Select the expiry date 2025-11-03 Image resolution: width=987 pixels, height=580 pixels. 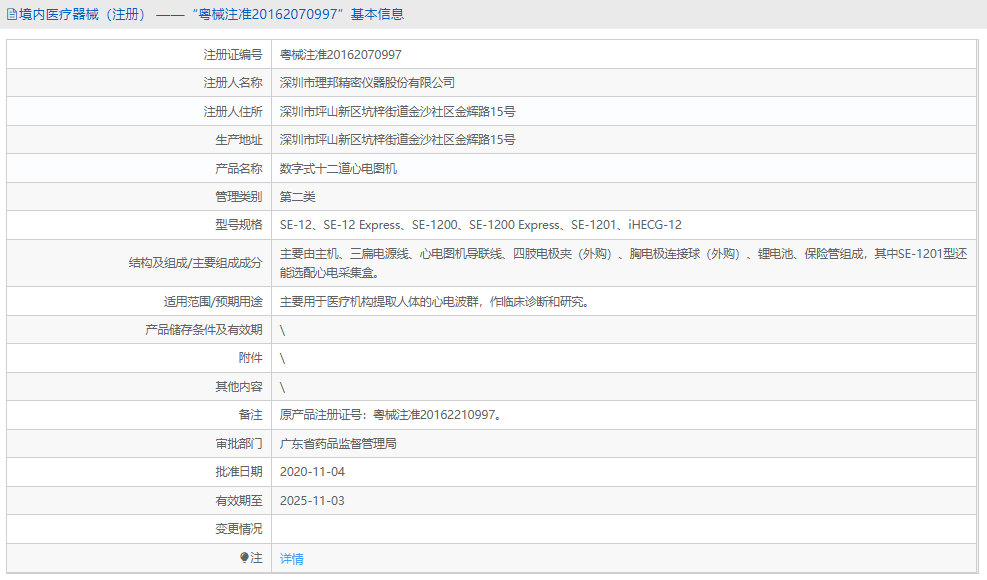(x=312, y=501)
